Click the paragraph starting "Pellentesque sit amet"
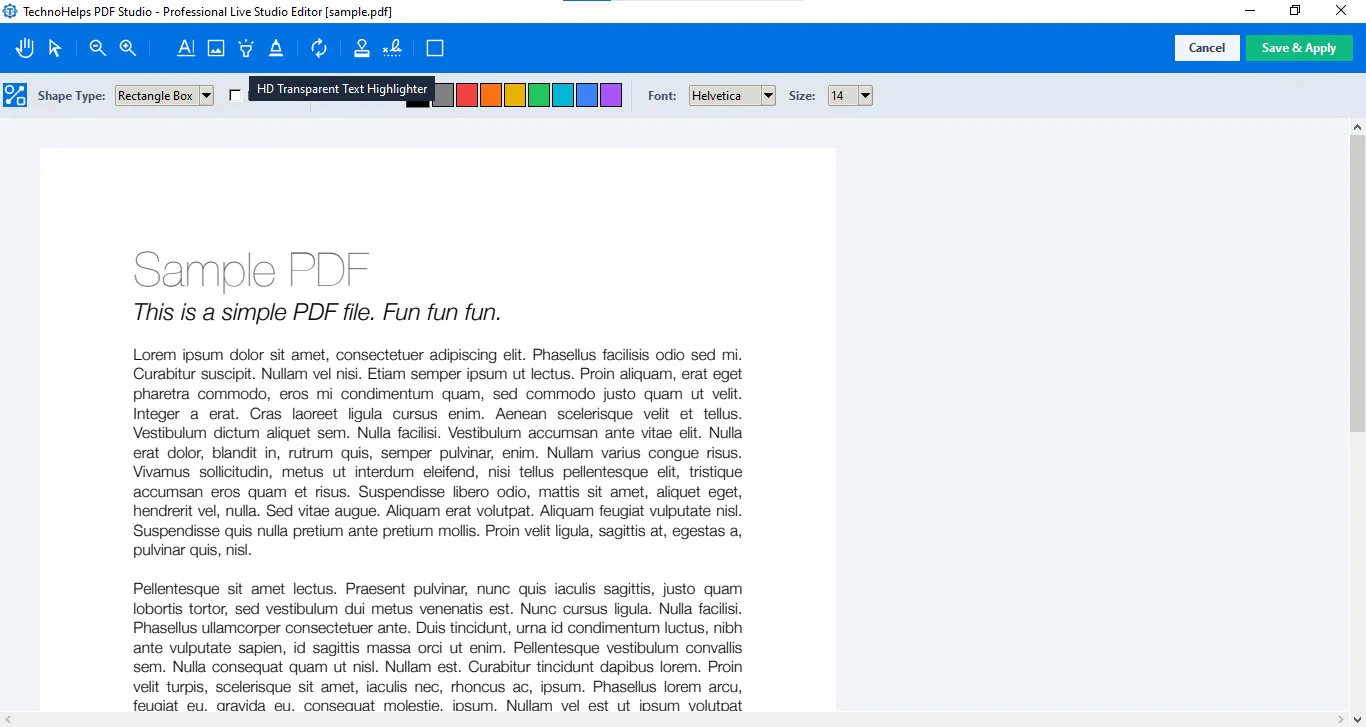 438,647
